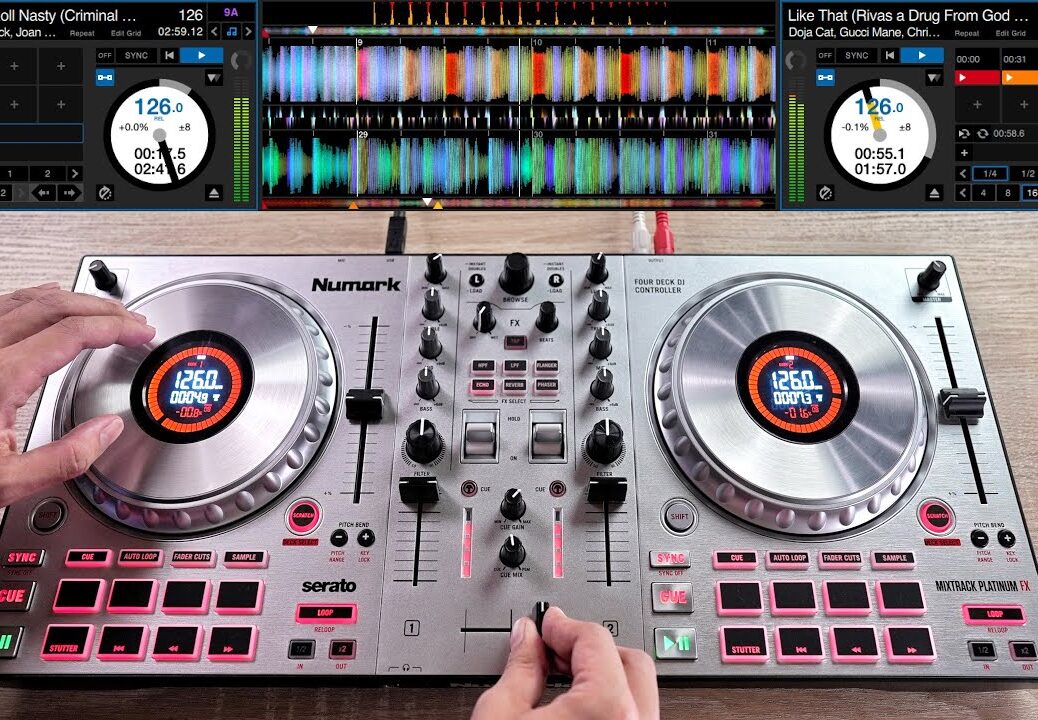Open double-triangle dropdown on Serato left deck
1038x720 pixels.
[x=214, y=78]
